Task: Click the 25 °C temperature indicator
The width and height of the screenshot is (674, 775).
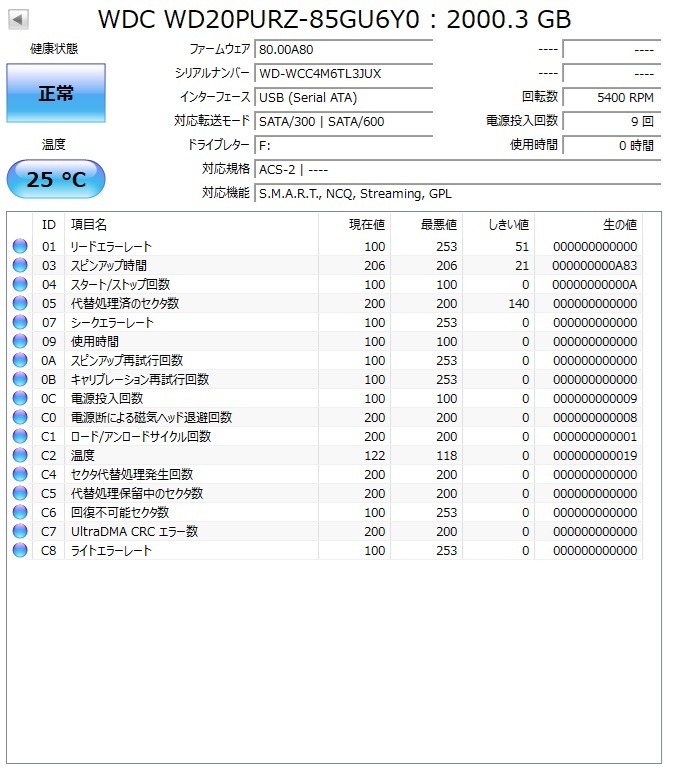Action: click(56, 179)
